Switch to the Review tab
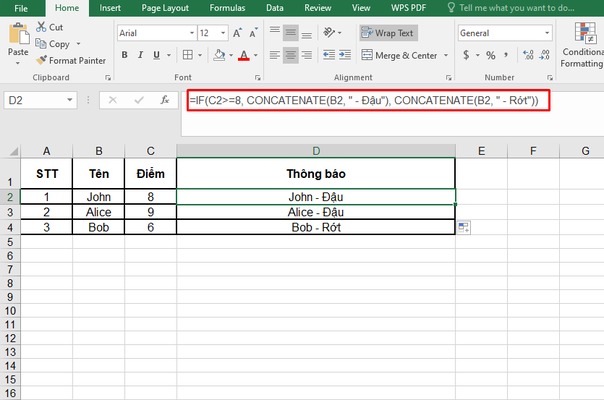 click(x=317, y=8)
